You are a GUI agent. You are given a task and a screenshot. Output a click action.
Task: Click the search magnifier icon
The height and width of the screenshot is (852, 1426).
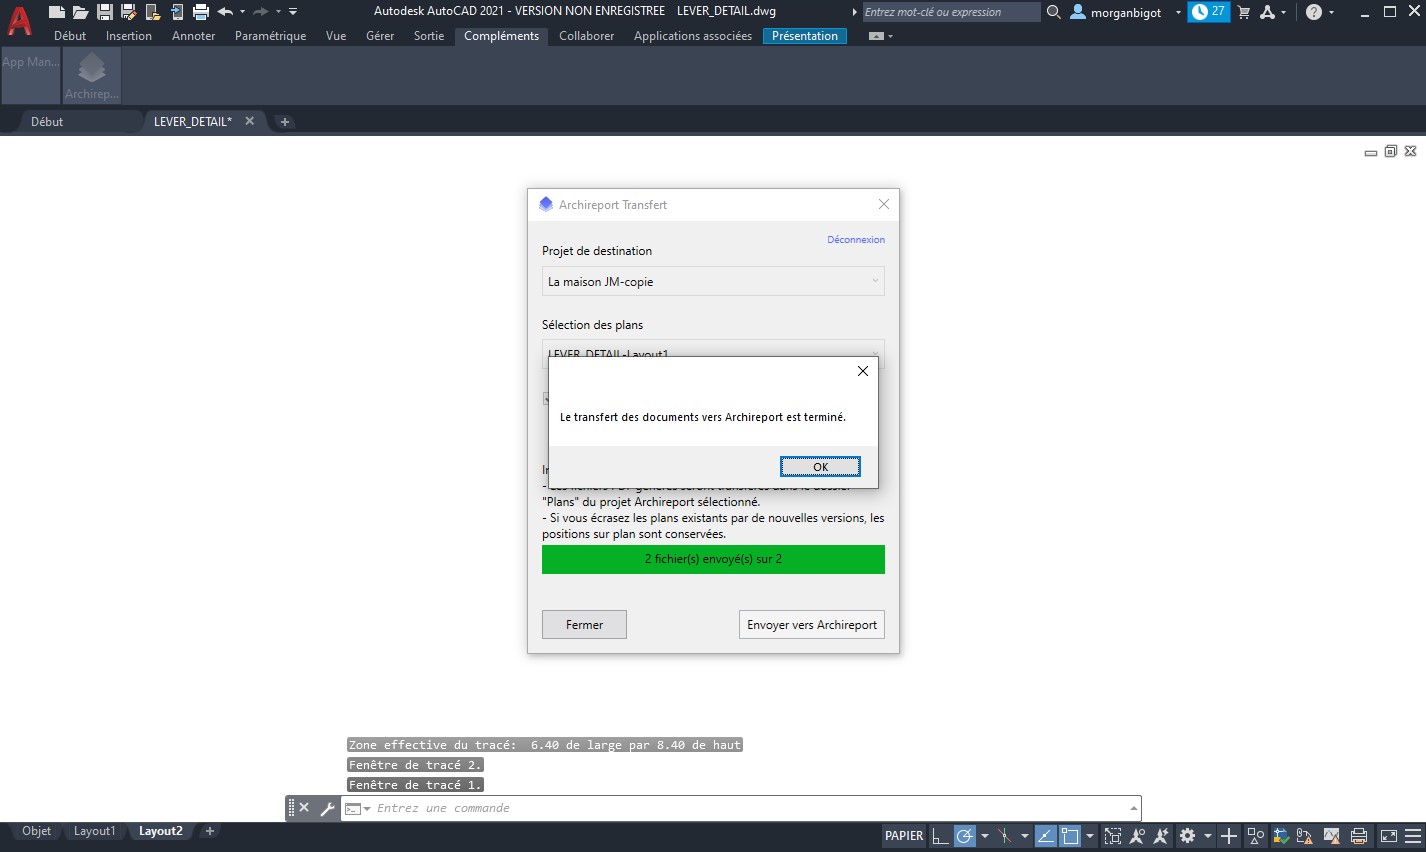[x=1053, y=12]
